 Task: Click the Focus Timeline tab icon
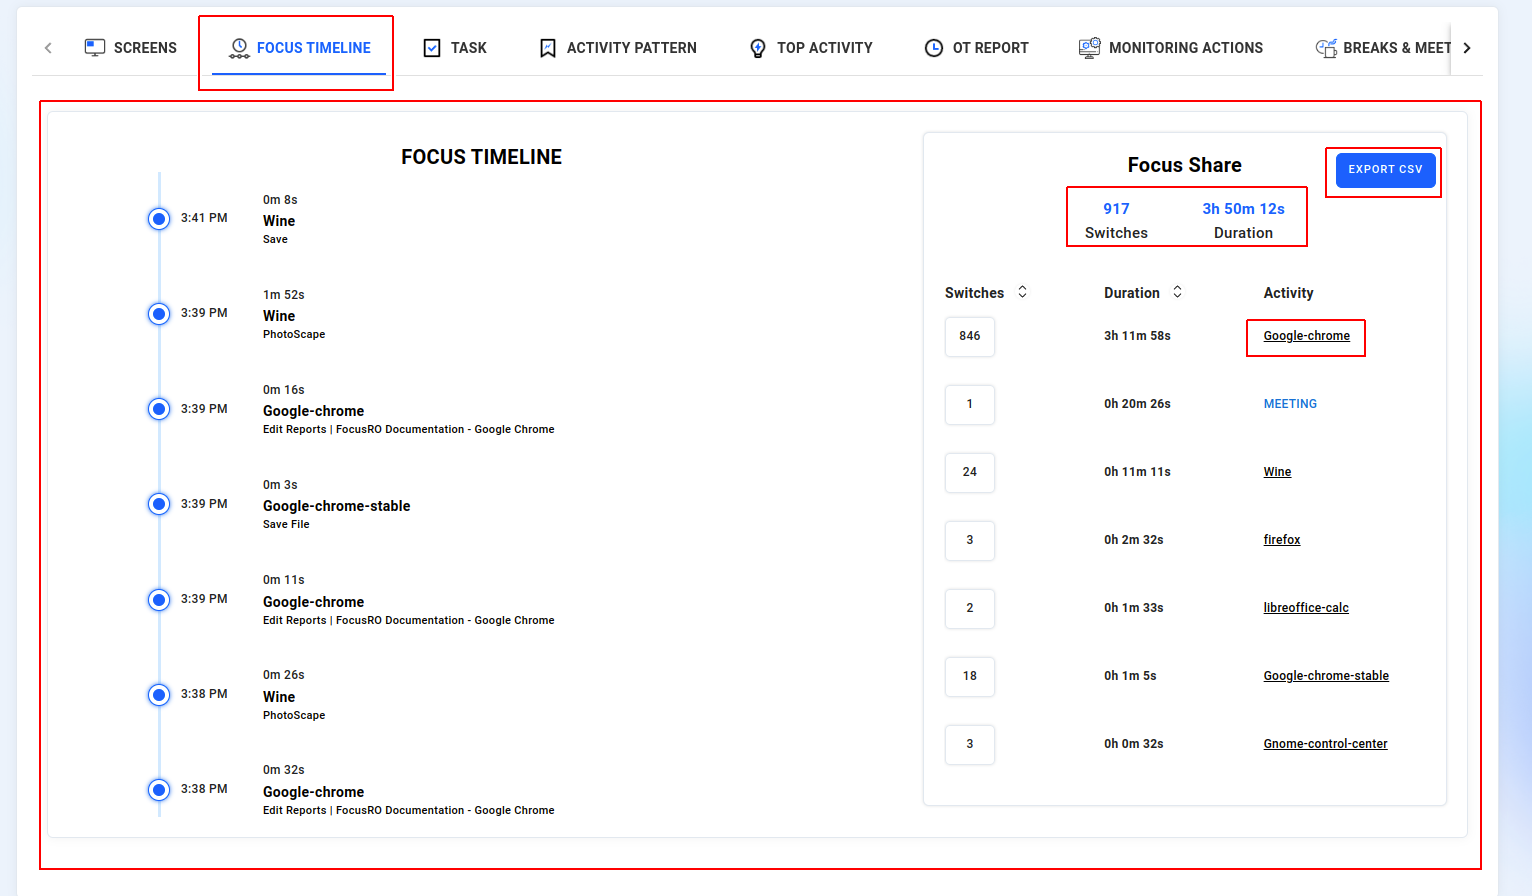click(239, 48)
